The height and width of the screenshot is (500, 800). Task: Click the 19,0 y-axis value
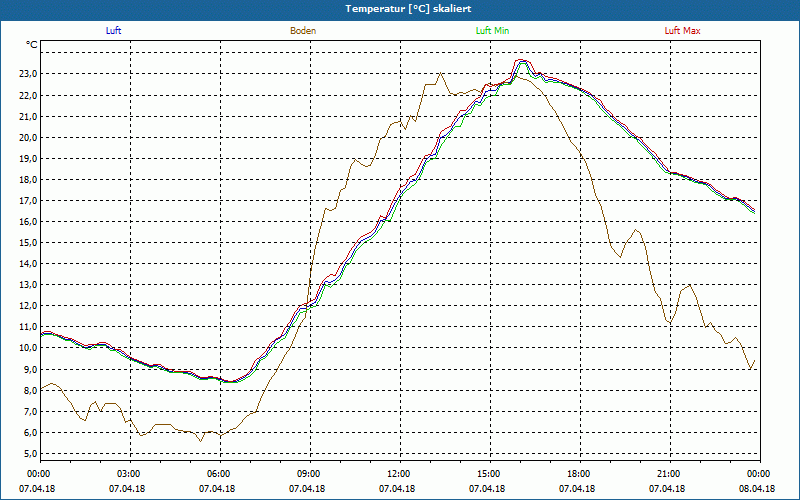(x=29, y=158)
